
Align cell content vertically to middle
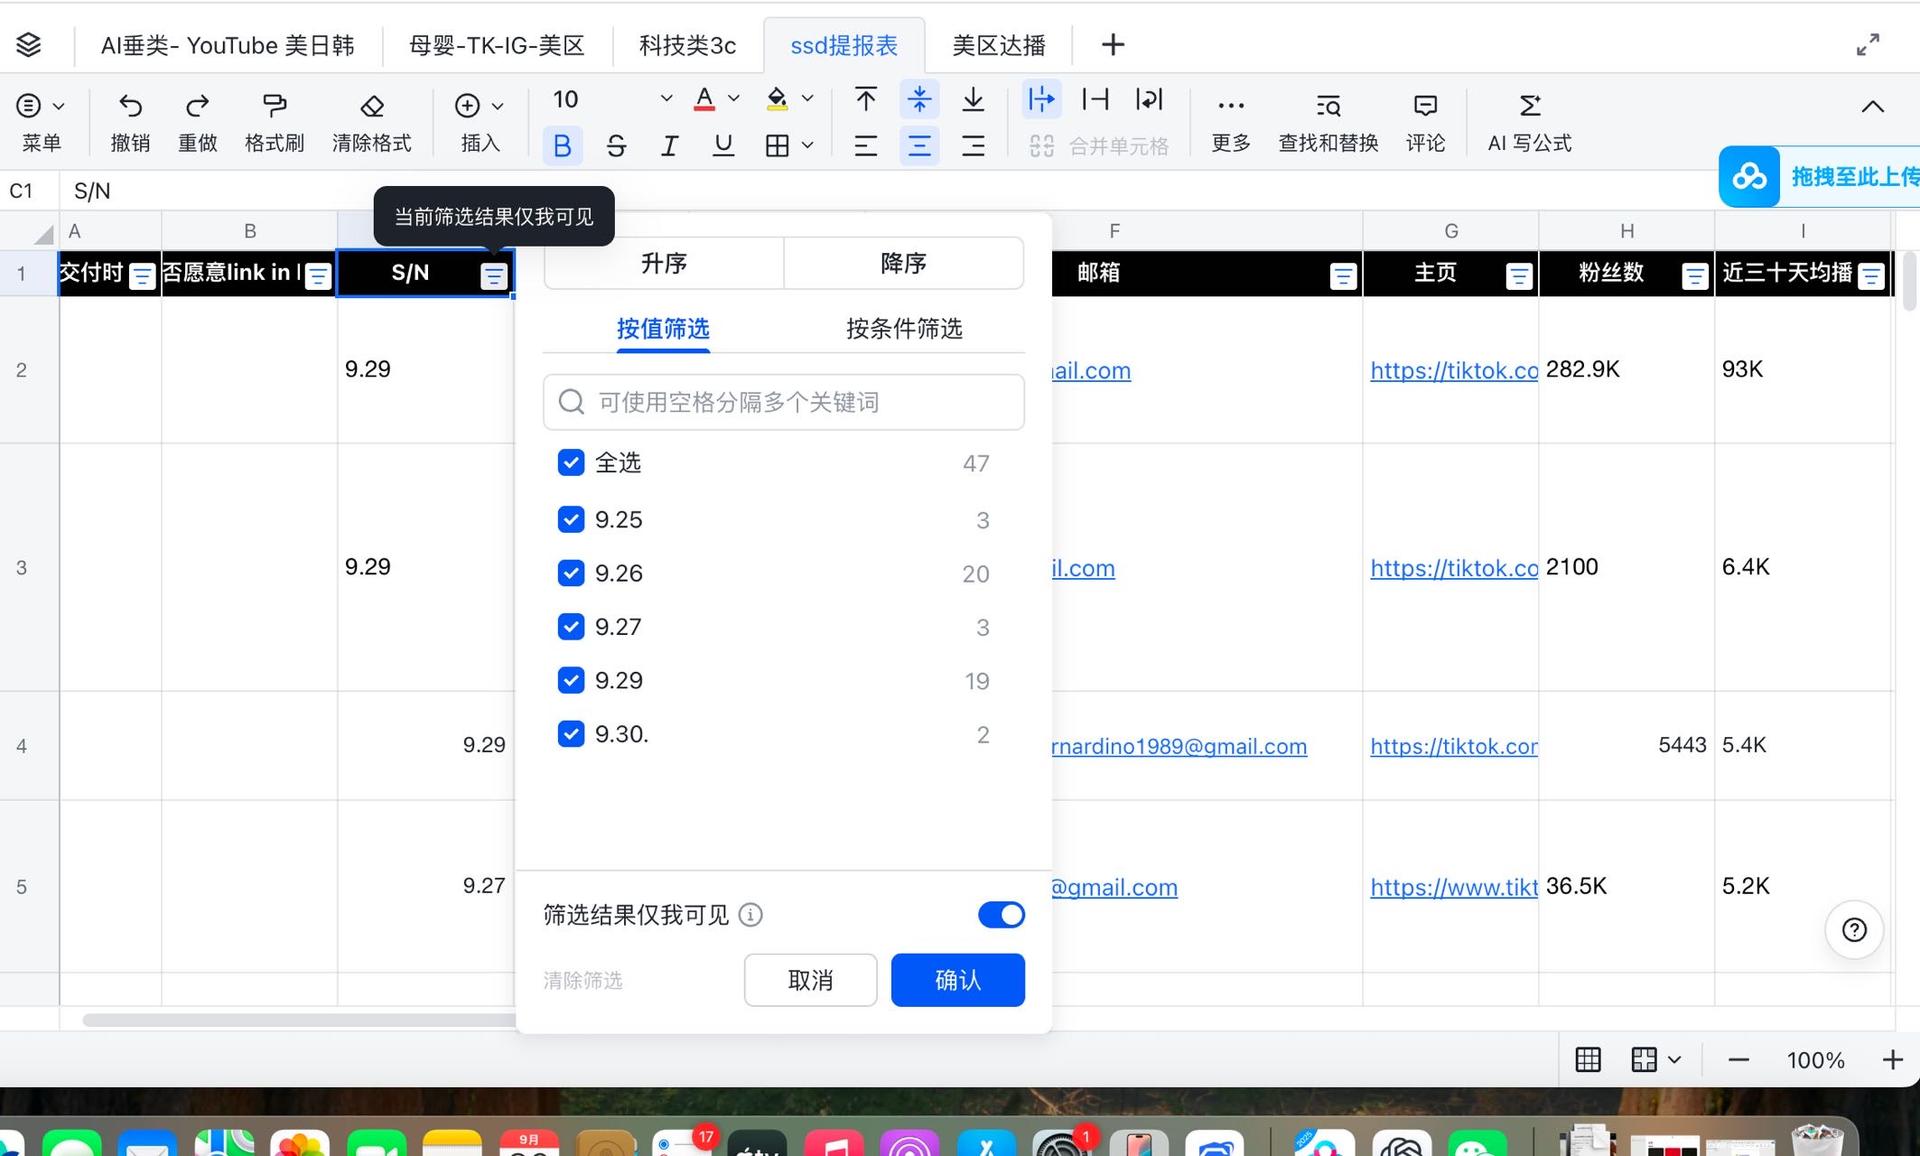click(x=919, y=99)
